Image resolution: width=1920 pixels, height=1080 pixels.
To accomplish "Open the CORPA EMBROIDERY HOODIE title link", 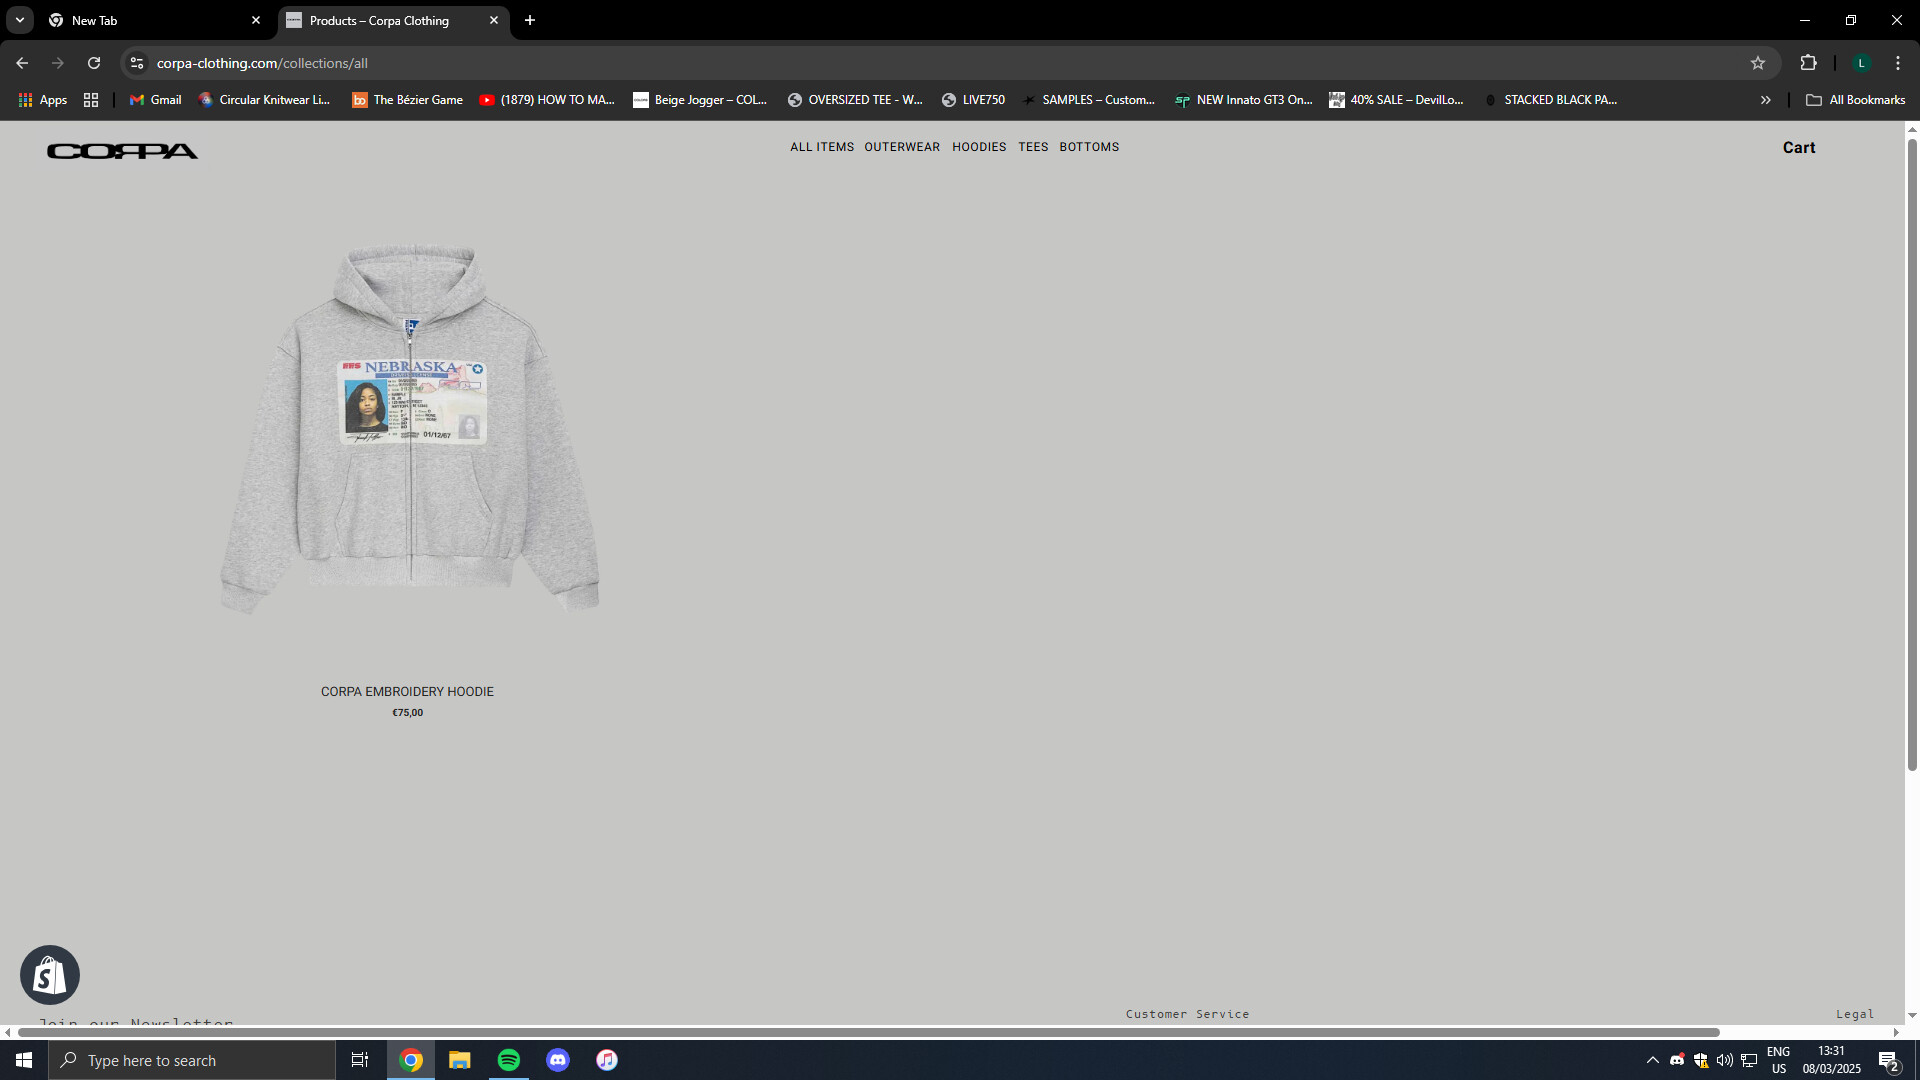I will point(407,692).
